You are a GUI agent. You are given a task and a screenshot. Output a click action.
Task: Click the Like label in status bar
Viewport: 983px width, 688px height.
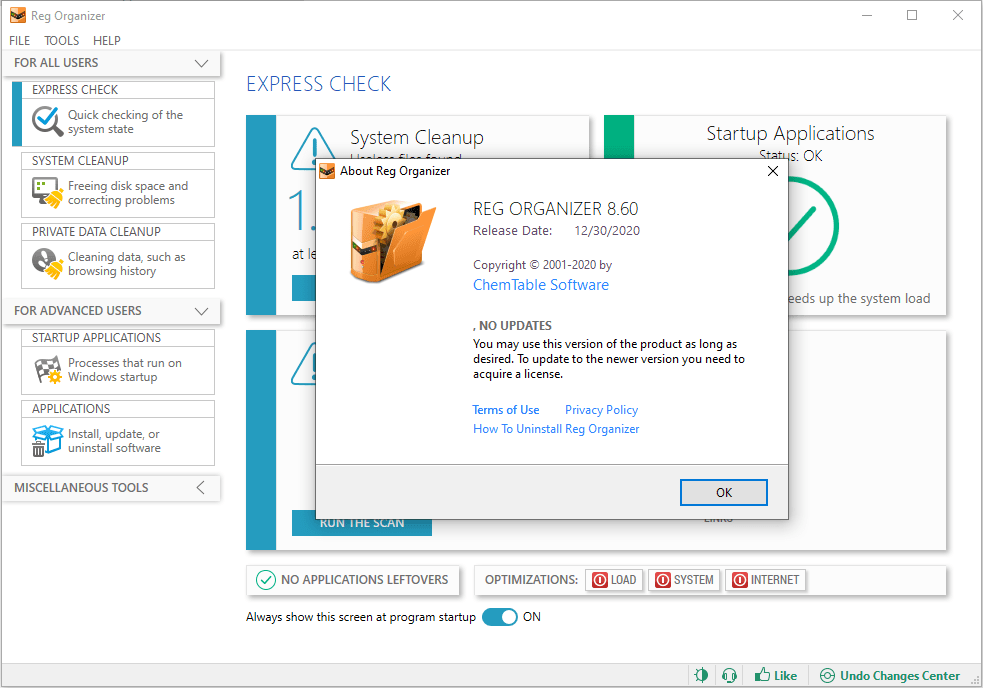786,675
